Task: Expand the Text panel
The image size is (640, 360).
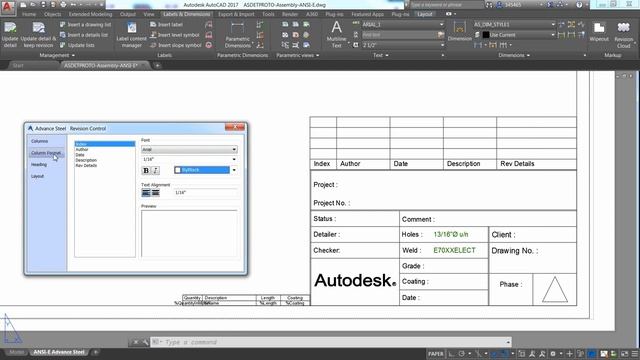Action: pos(380,55)
